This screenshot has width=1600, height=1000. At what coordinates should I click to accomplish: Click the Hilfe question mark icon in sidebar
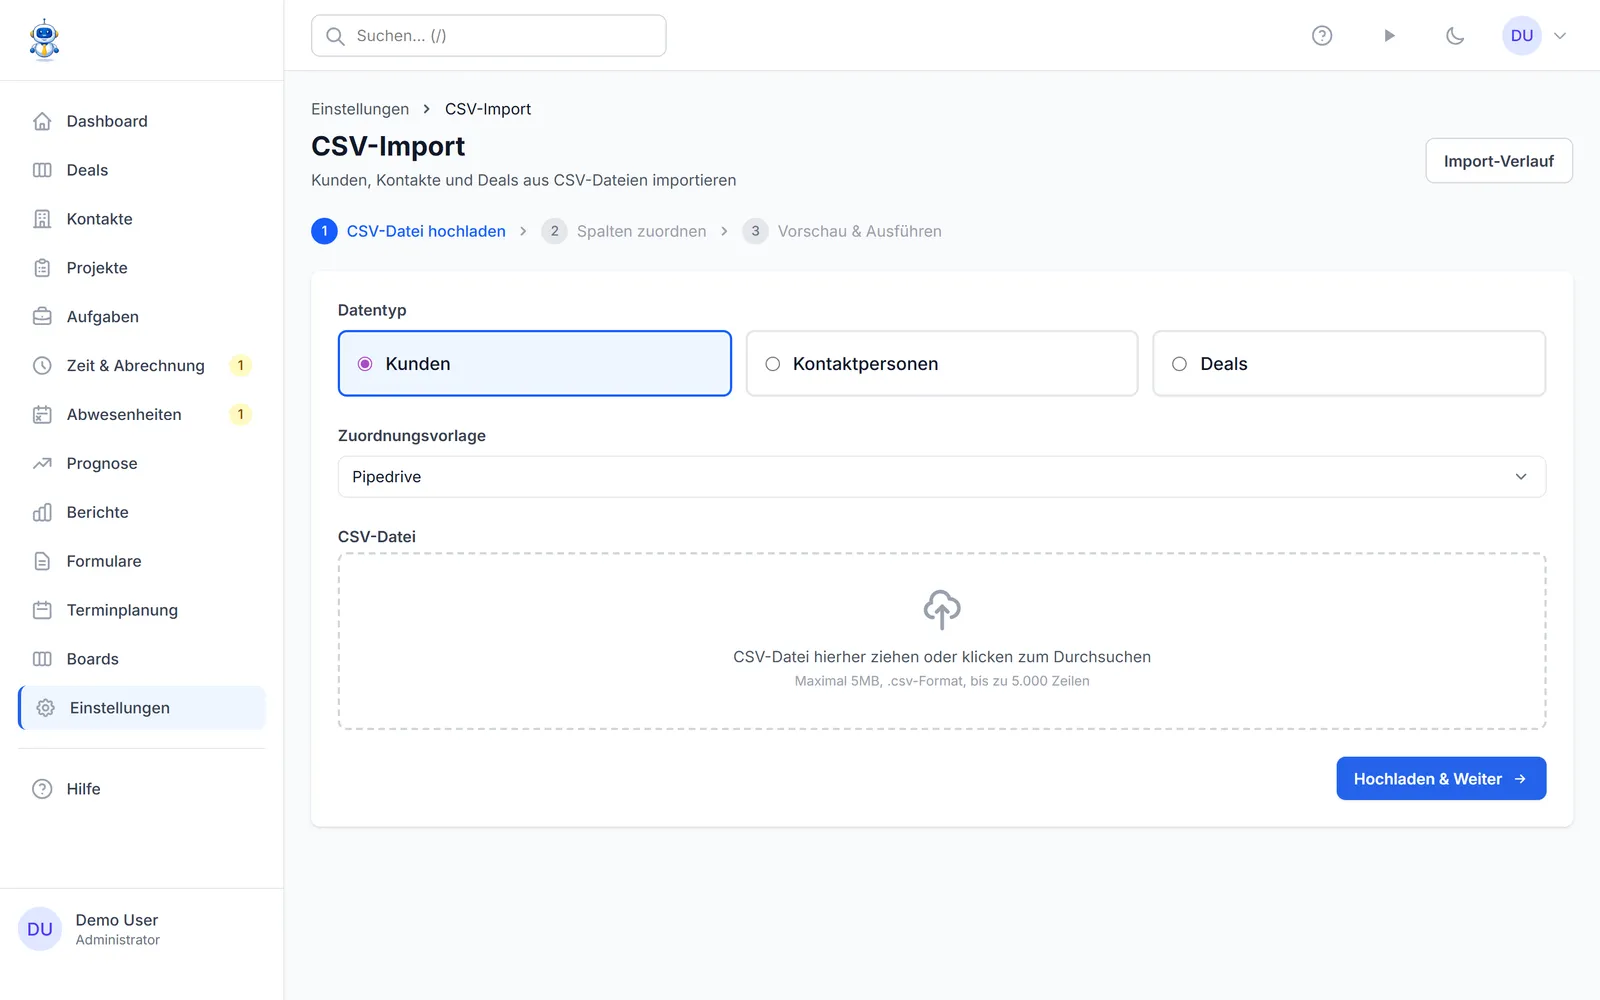coord(42,789)
